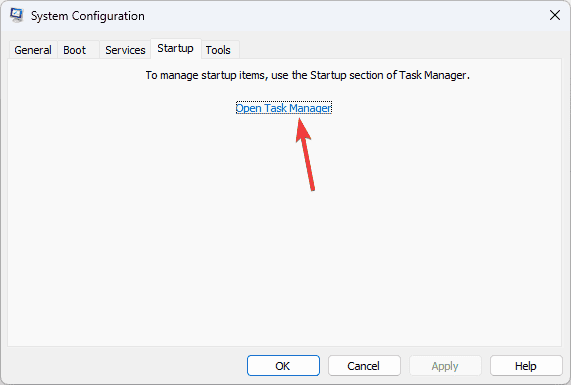Image resolution: width=571 pixels, height=385 pixels.
Task: Click the System Configuration app icon
Action: [x=16, y=15]
